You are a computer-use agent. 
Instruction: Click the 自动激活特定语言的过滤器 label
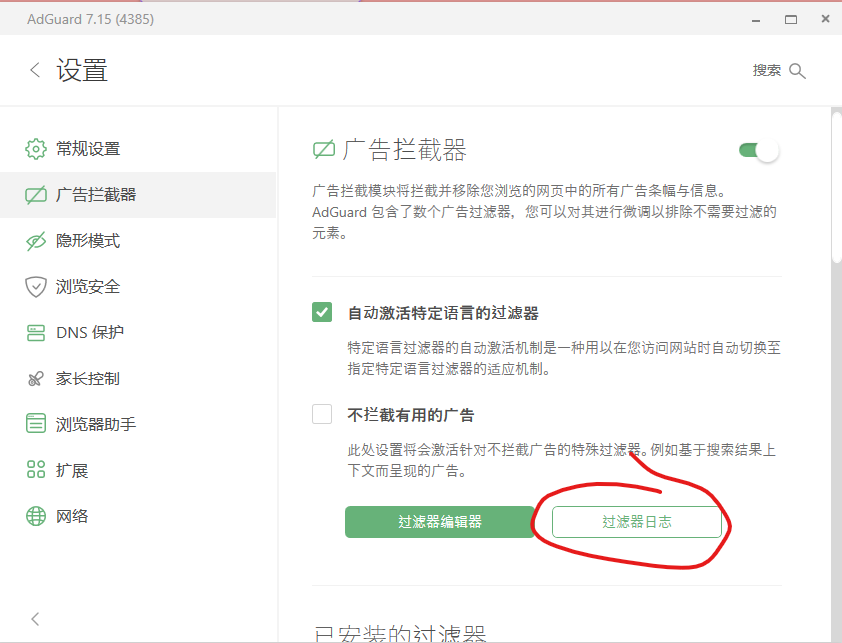pyautogui.click(x=443, y=313)
